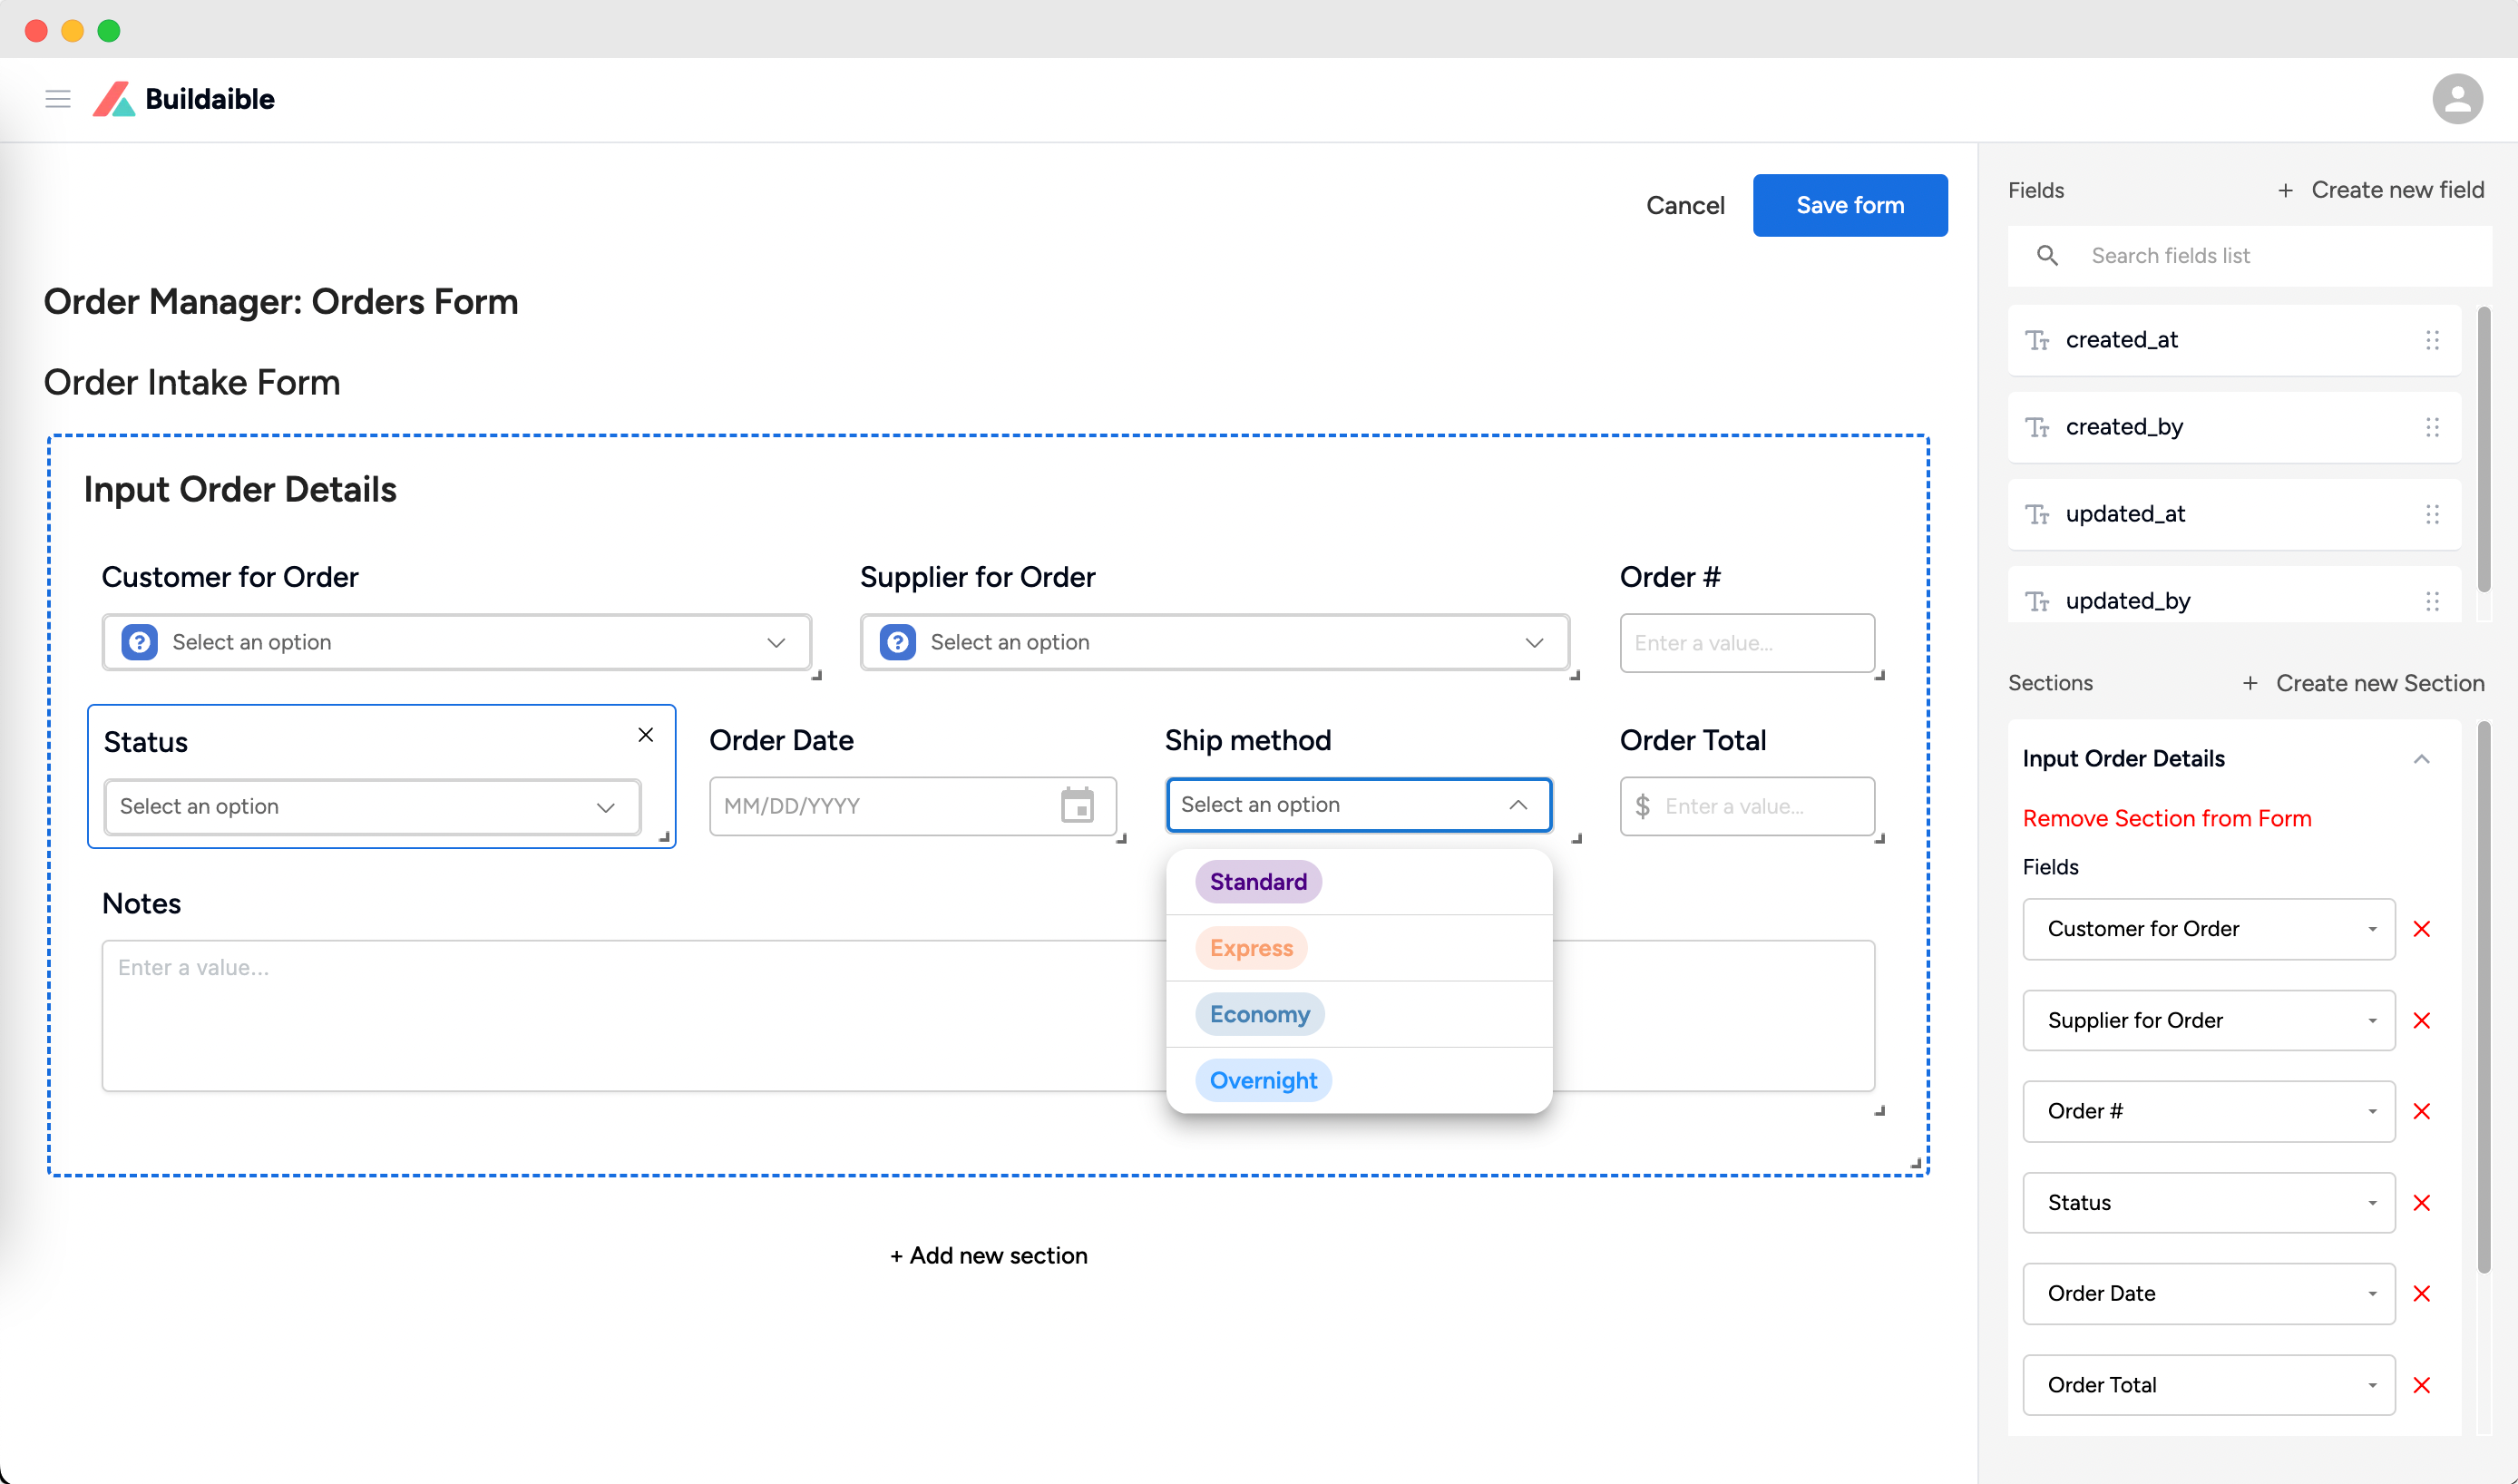Grab the drag handle for created_at

[2432, 341]
